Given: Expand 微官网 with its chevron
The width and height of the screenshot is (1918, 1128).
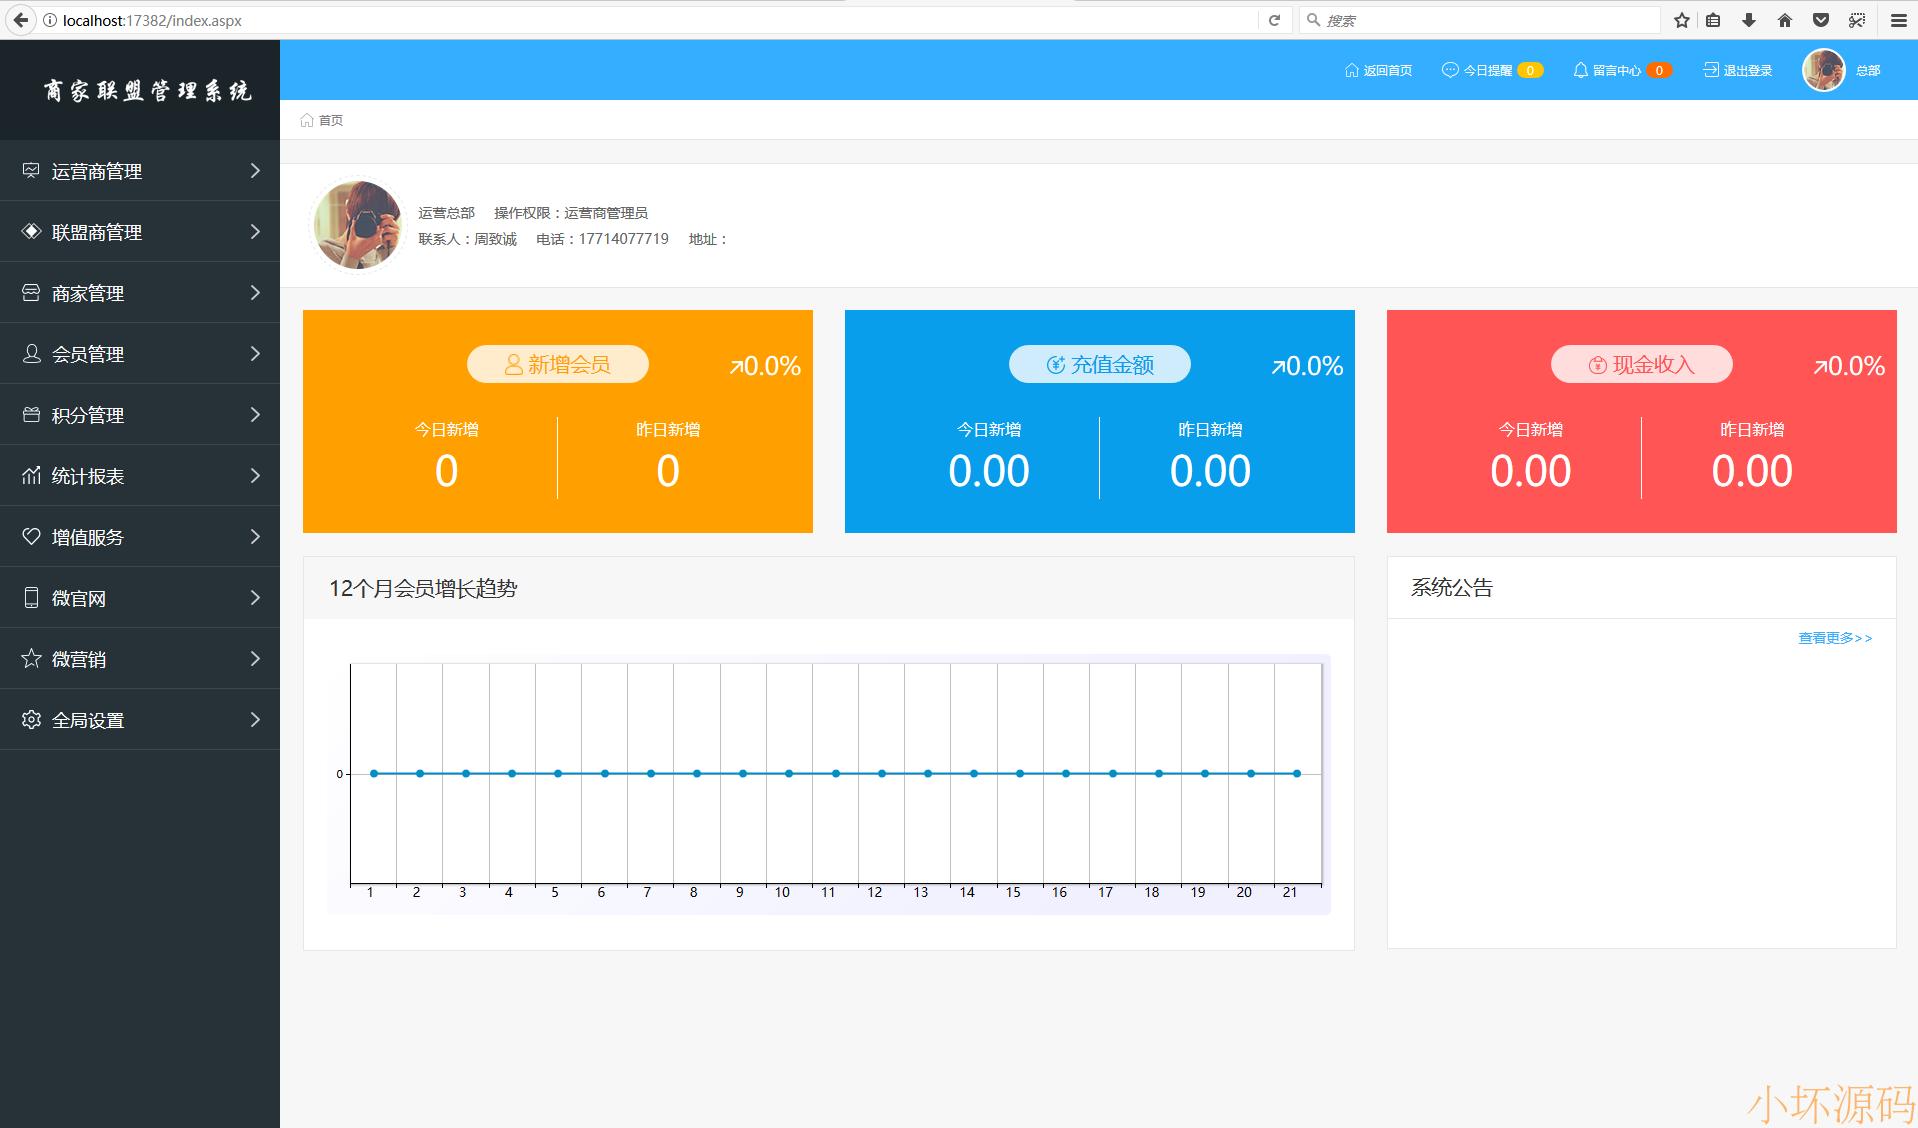Looking at the screenshot, I should point(255,598).
